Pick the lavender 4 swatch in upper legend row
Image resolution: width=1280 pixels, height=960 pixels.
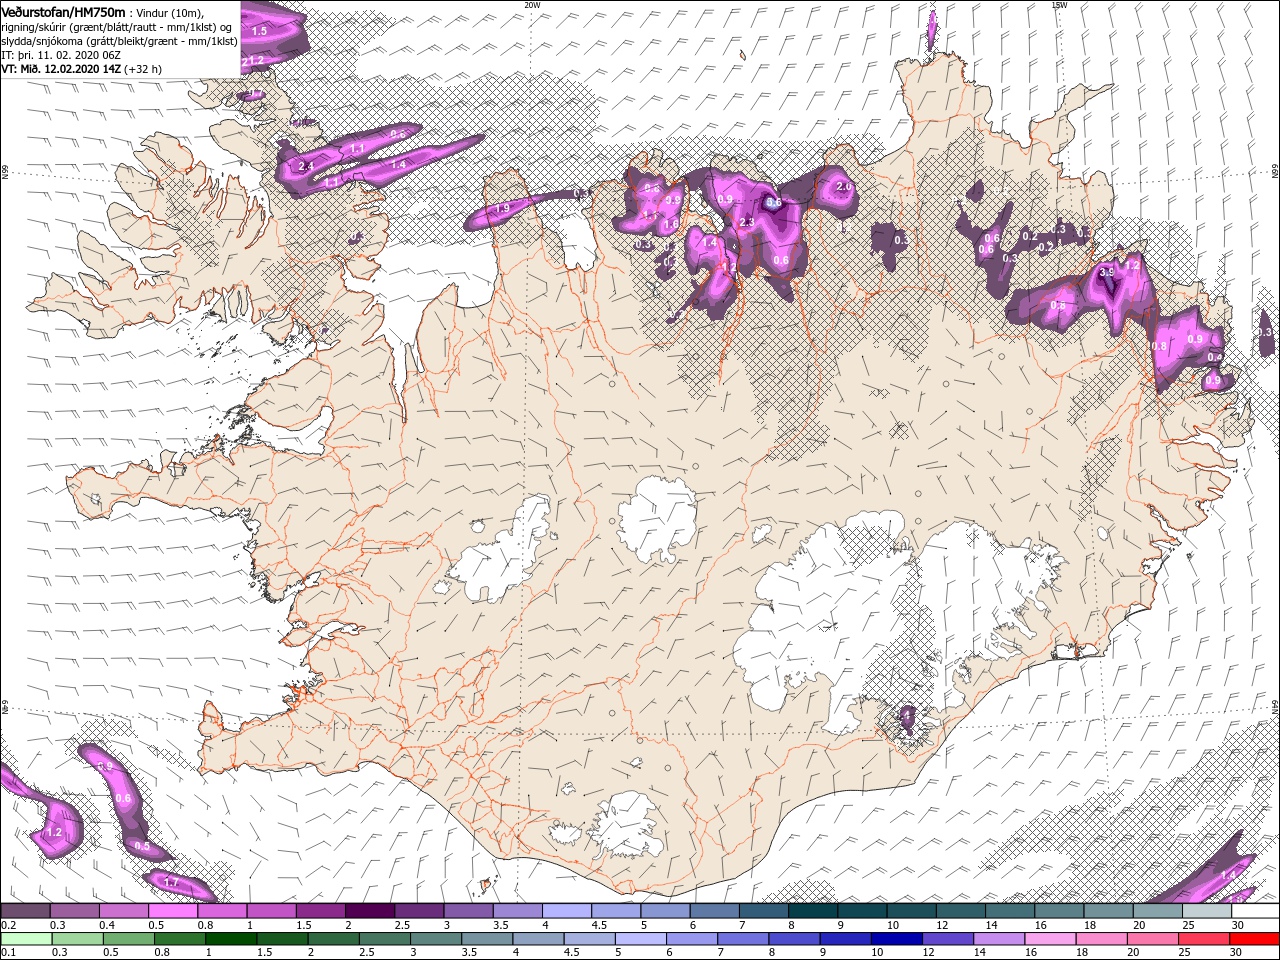[566, 911]
